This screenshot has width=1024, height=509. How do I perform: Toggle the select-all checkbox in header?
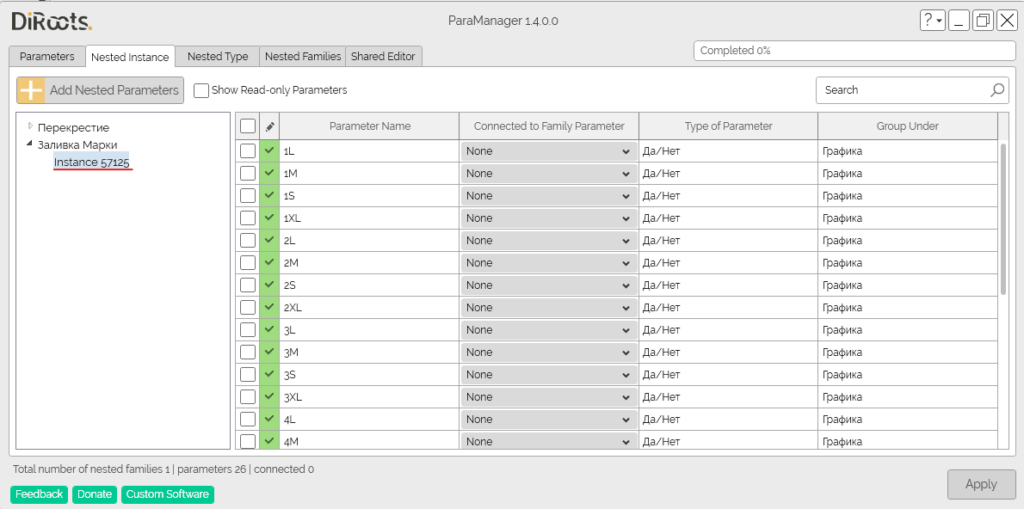tap(248, 127)
